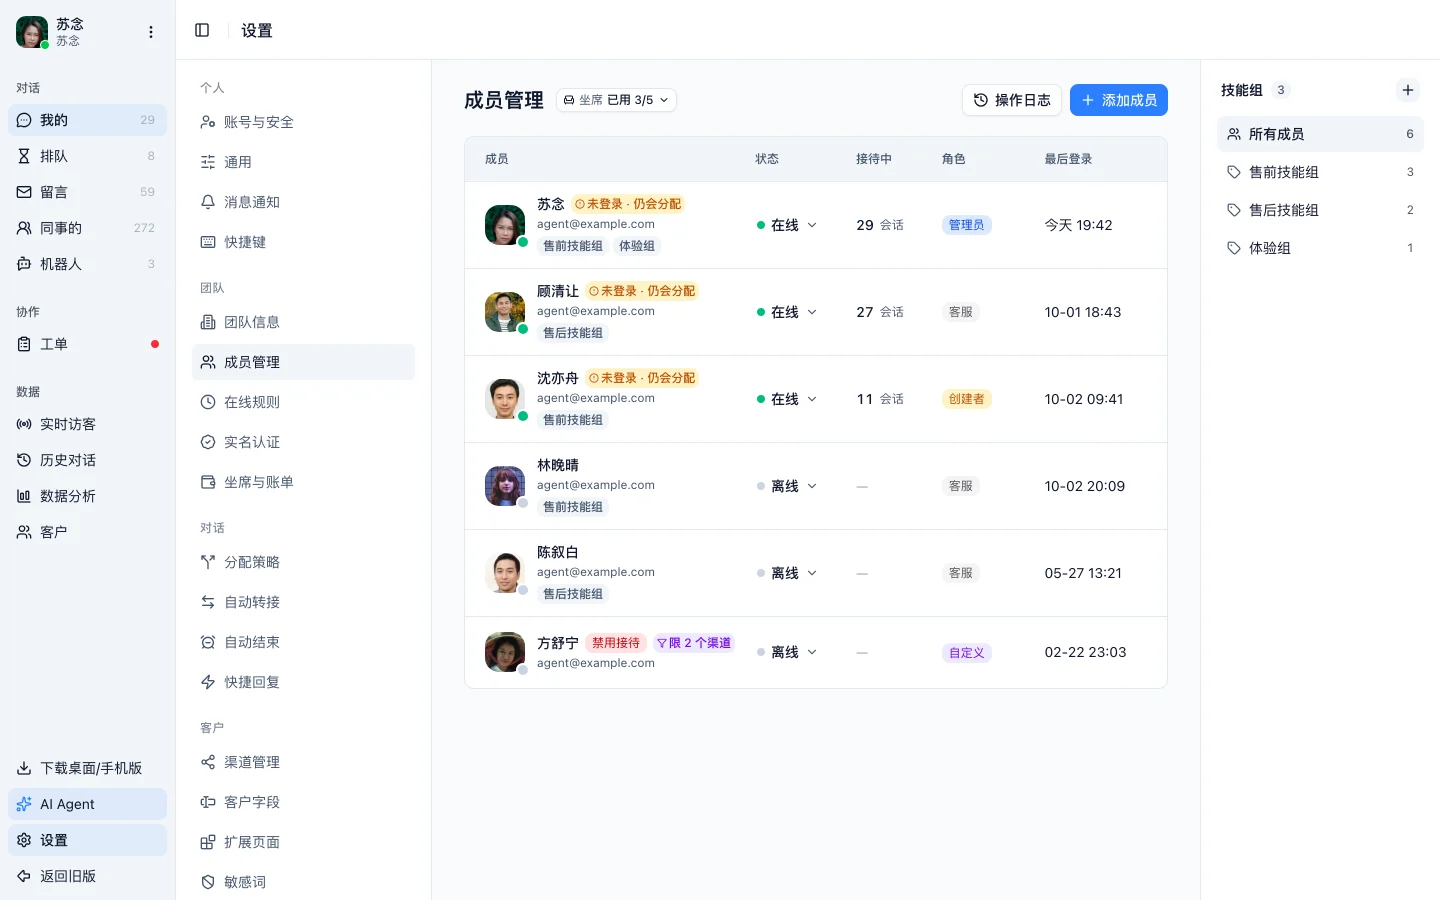Open AI Agent section
This screenshot has height=900, width=1440.
[87, 804]
